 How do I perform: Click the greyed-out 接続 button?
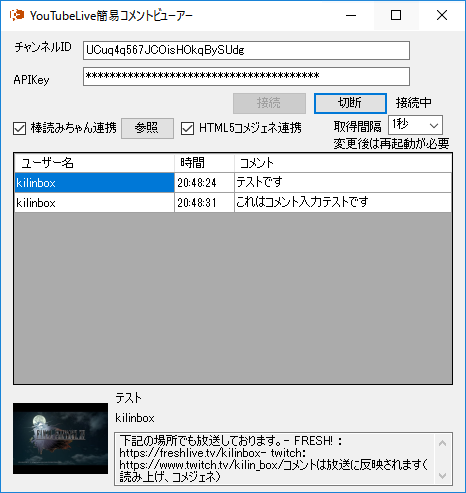coord(269,103)
